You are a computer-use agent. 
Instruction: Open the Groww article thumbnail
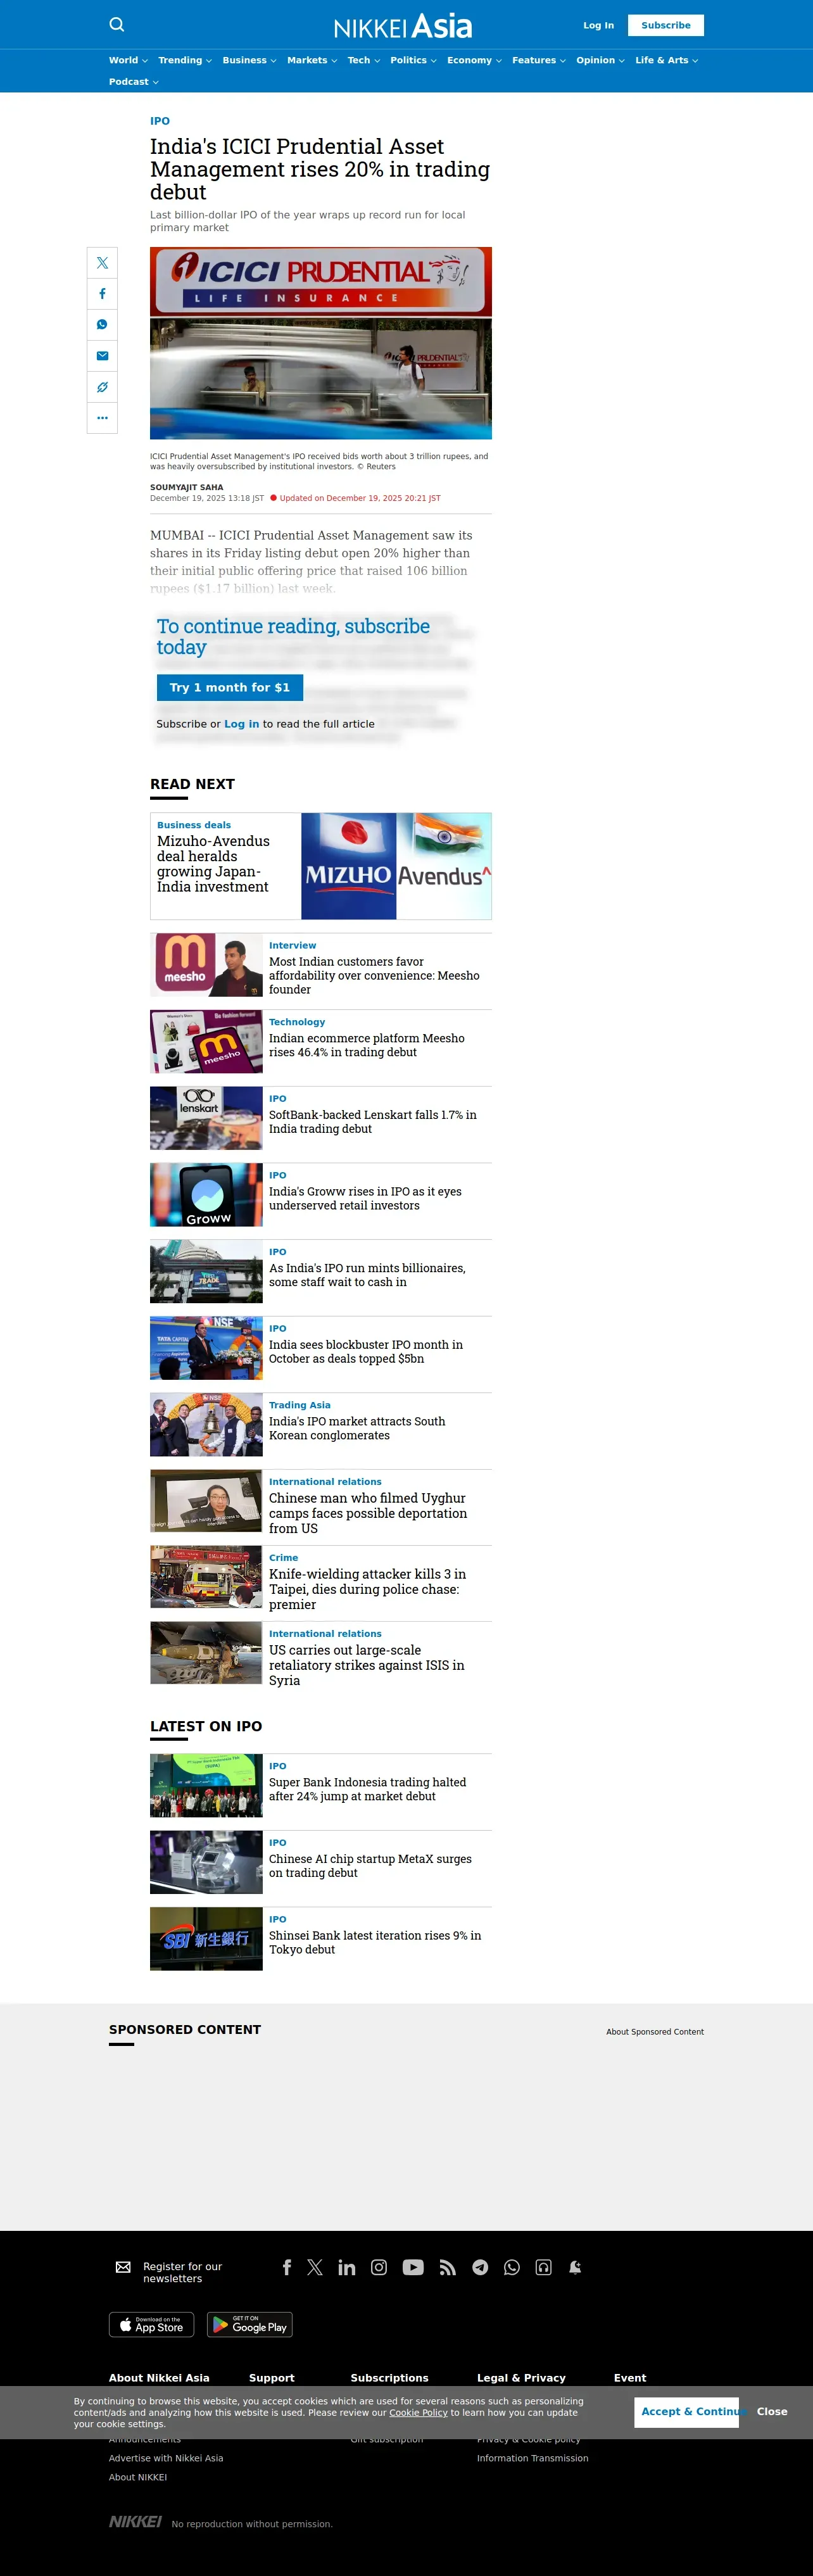(206, 1195)
